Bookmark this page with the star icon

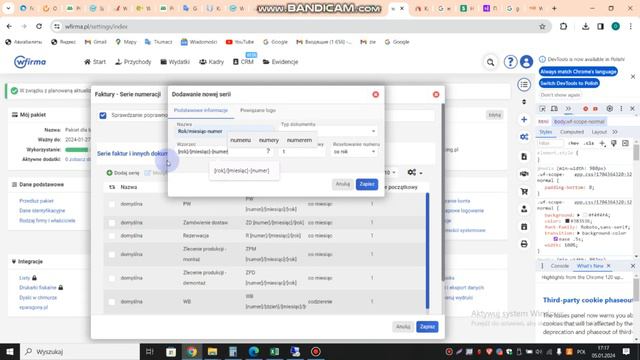click(542, 27)
